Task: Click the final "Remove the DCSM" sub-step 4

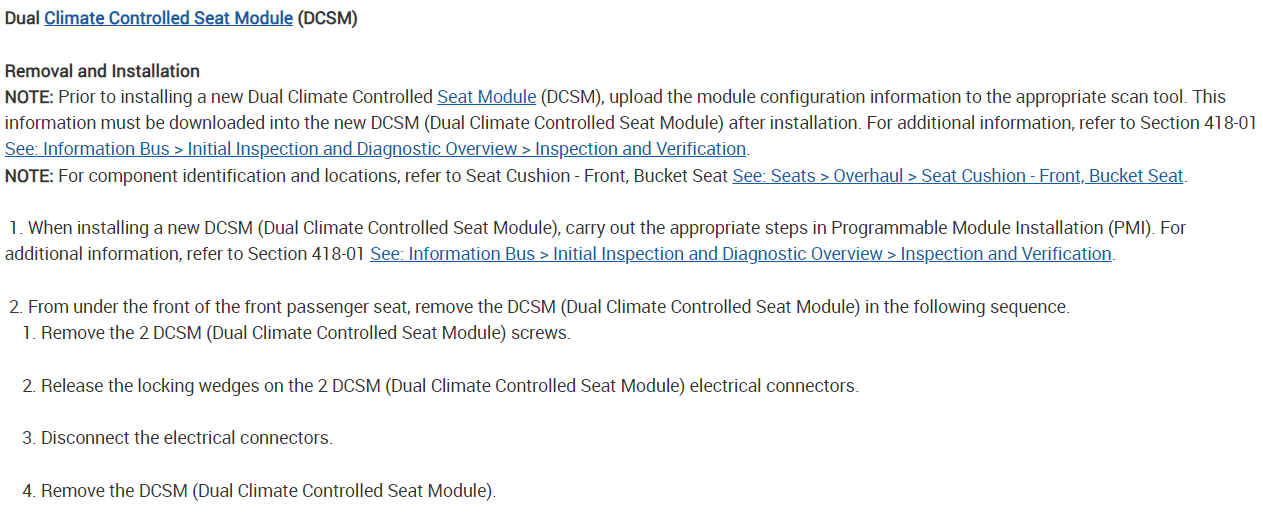Action: click(x=268, y=491)
